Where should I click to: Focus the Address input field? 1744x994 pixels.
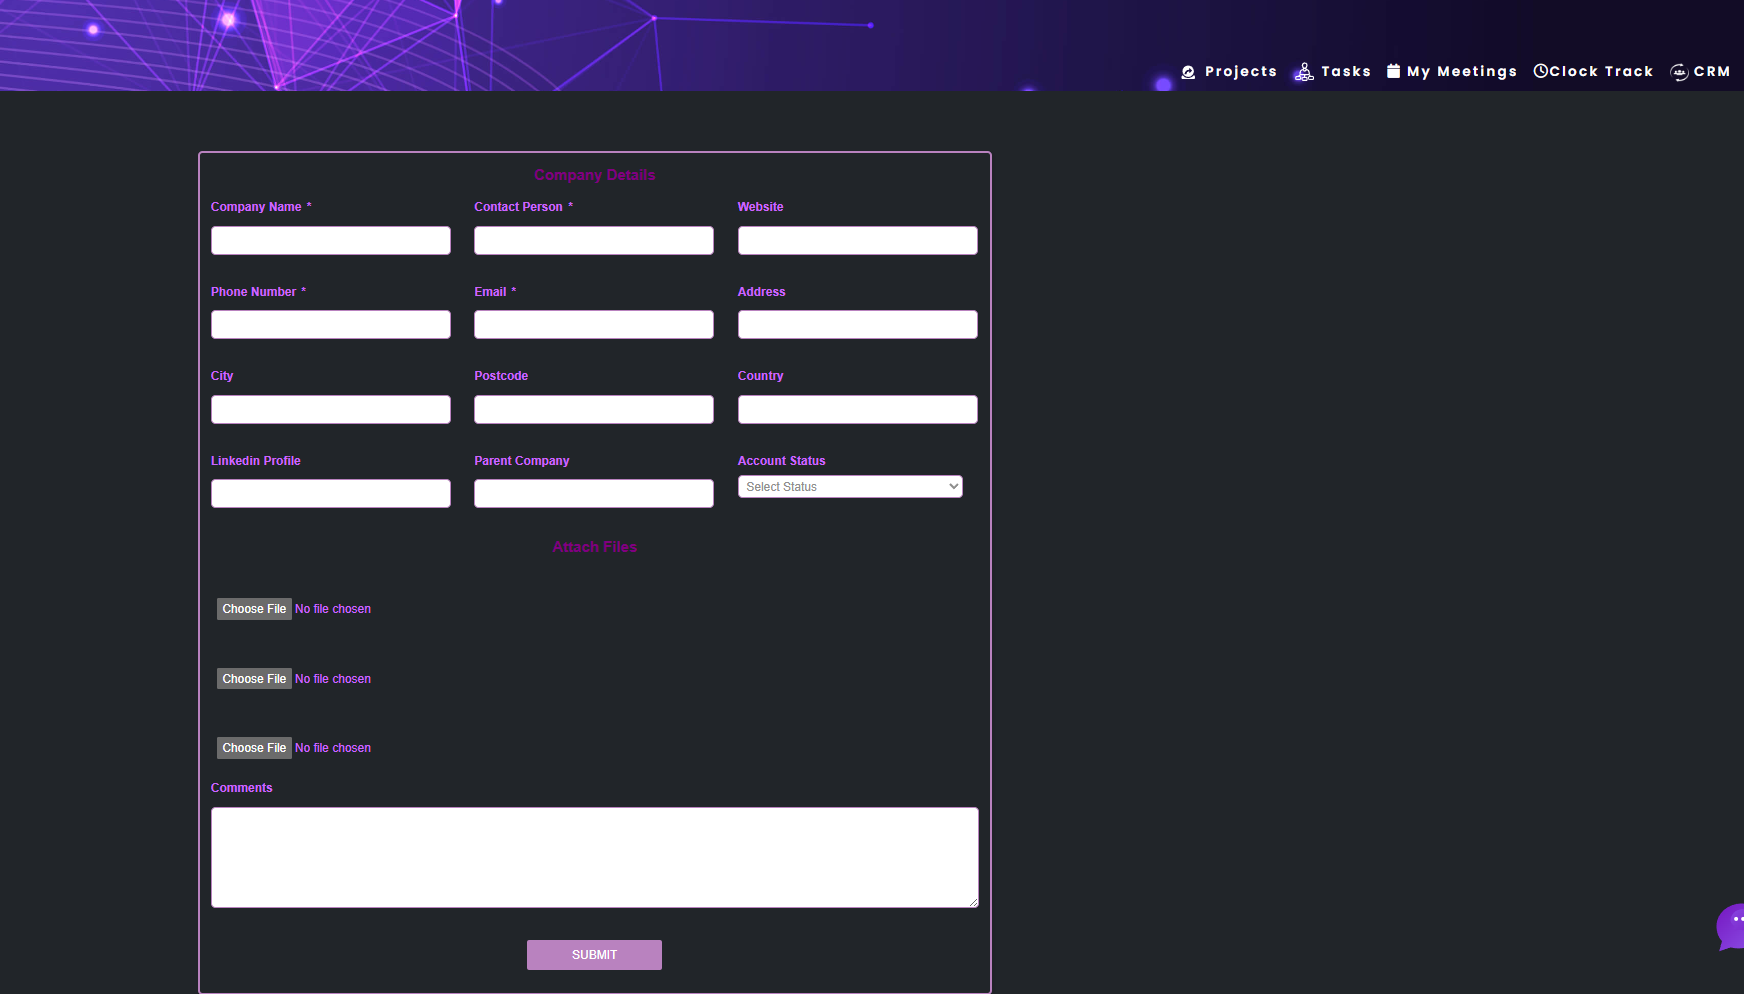(858, 325)
